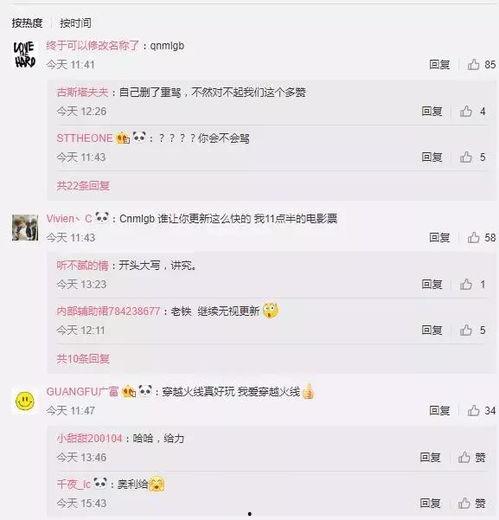Reply to GUANGFU广富's comment

[439, 410]
